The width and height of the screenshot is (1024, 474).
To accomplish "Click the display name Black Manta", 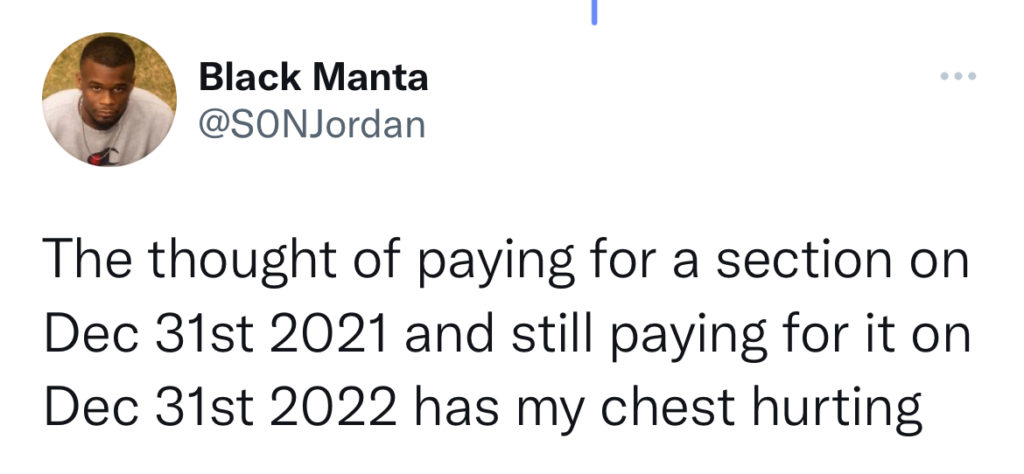I will pyautogui.click(x=314, y=76).
